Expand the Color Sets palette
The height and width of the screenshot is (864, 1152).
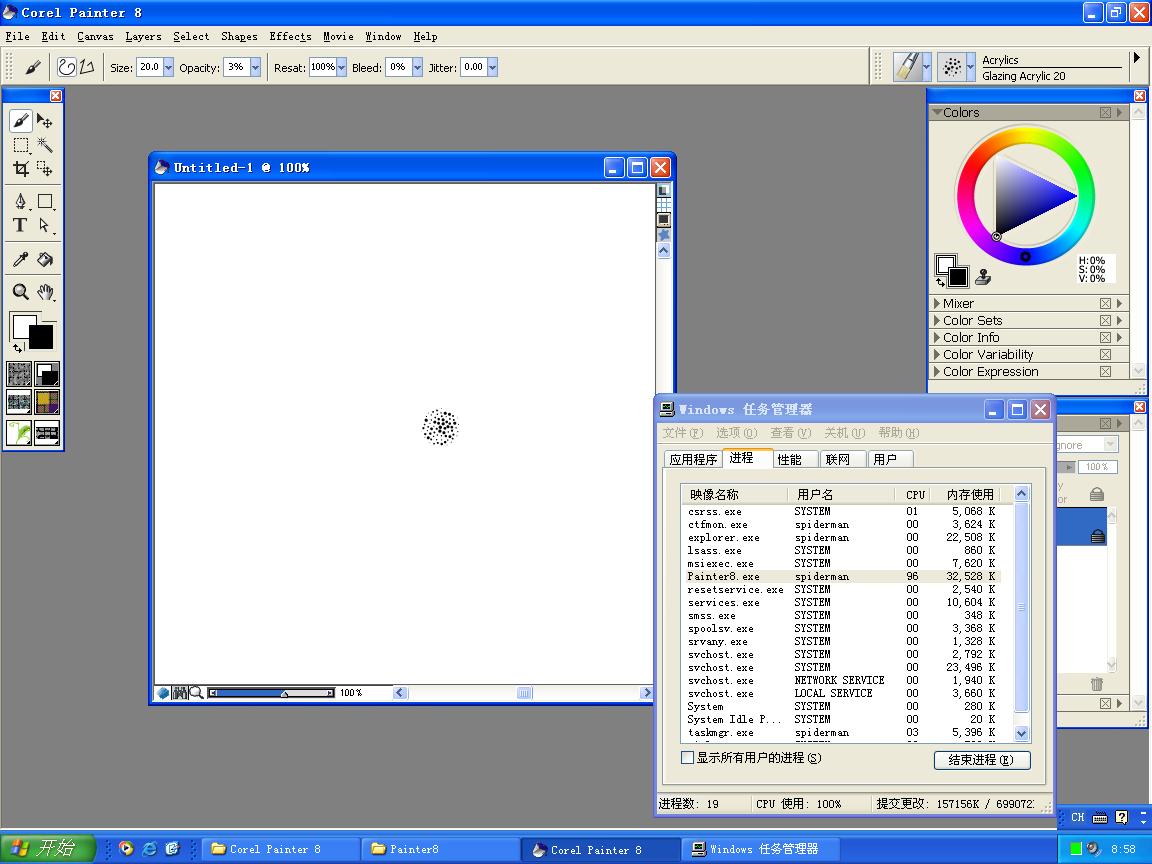click(x=937, y=320)
